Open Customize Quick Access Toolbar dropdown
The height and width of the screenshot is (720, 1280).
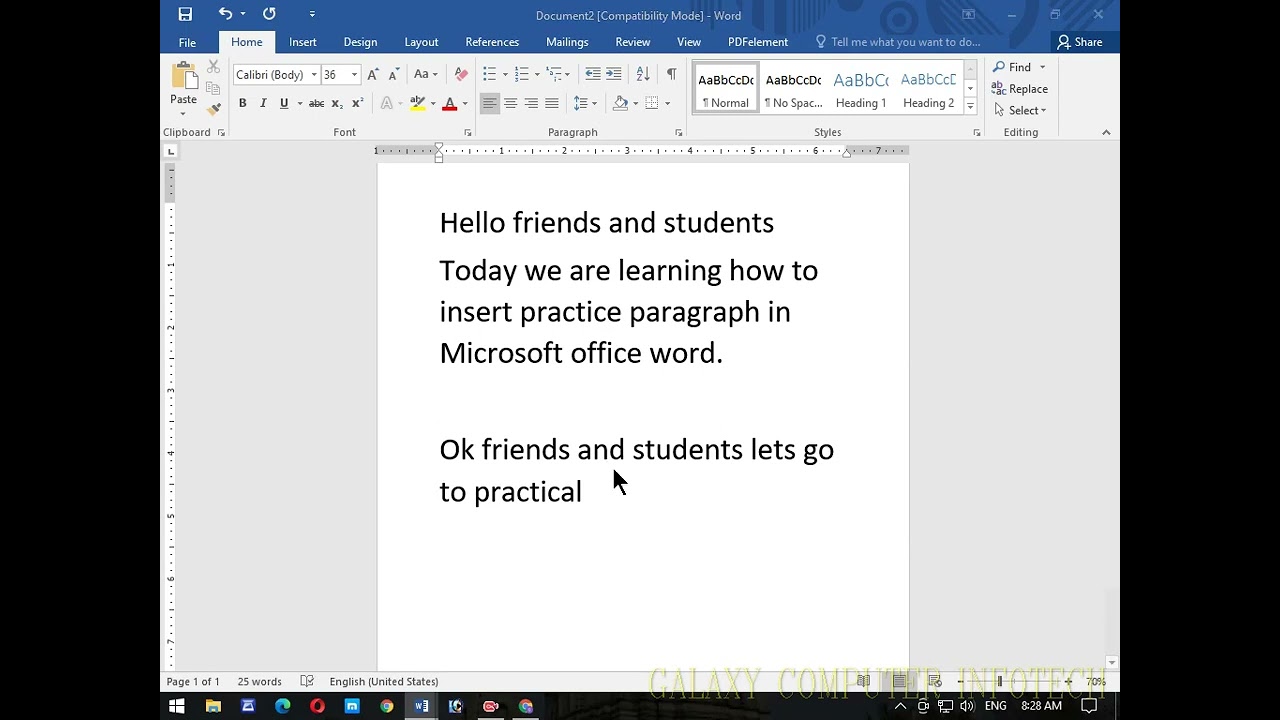click(312, 14)
